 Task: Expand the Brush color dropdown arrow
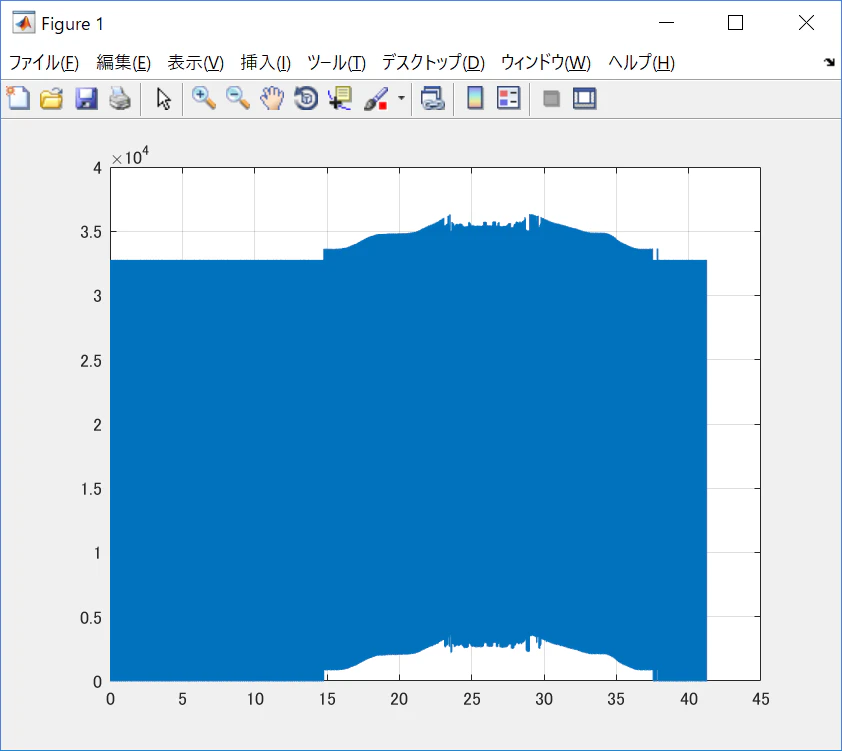click(x=401, y=98)
